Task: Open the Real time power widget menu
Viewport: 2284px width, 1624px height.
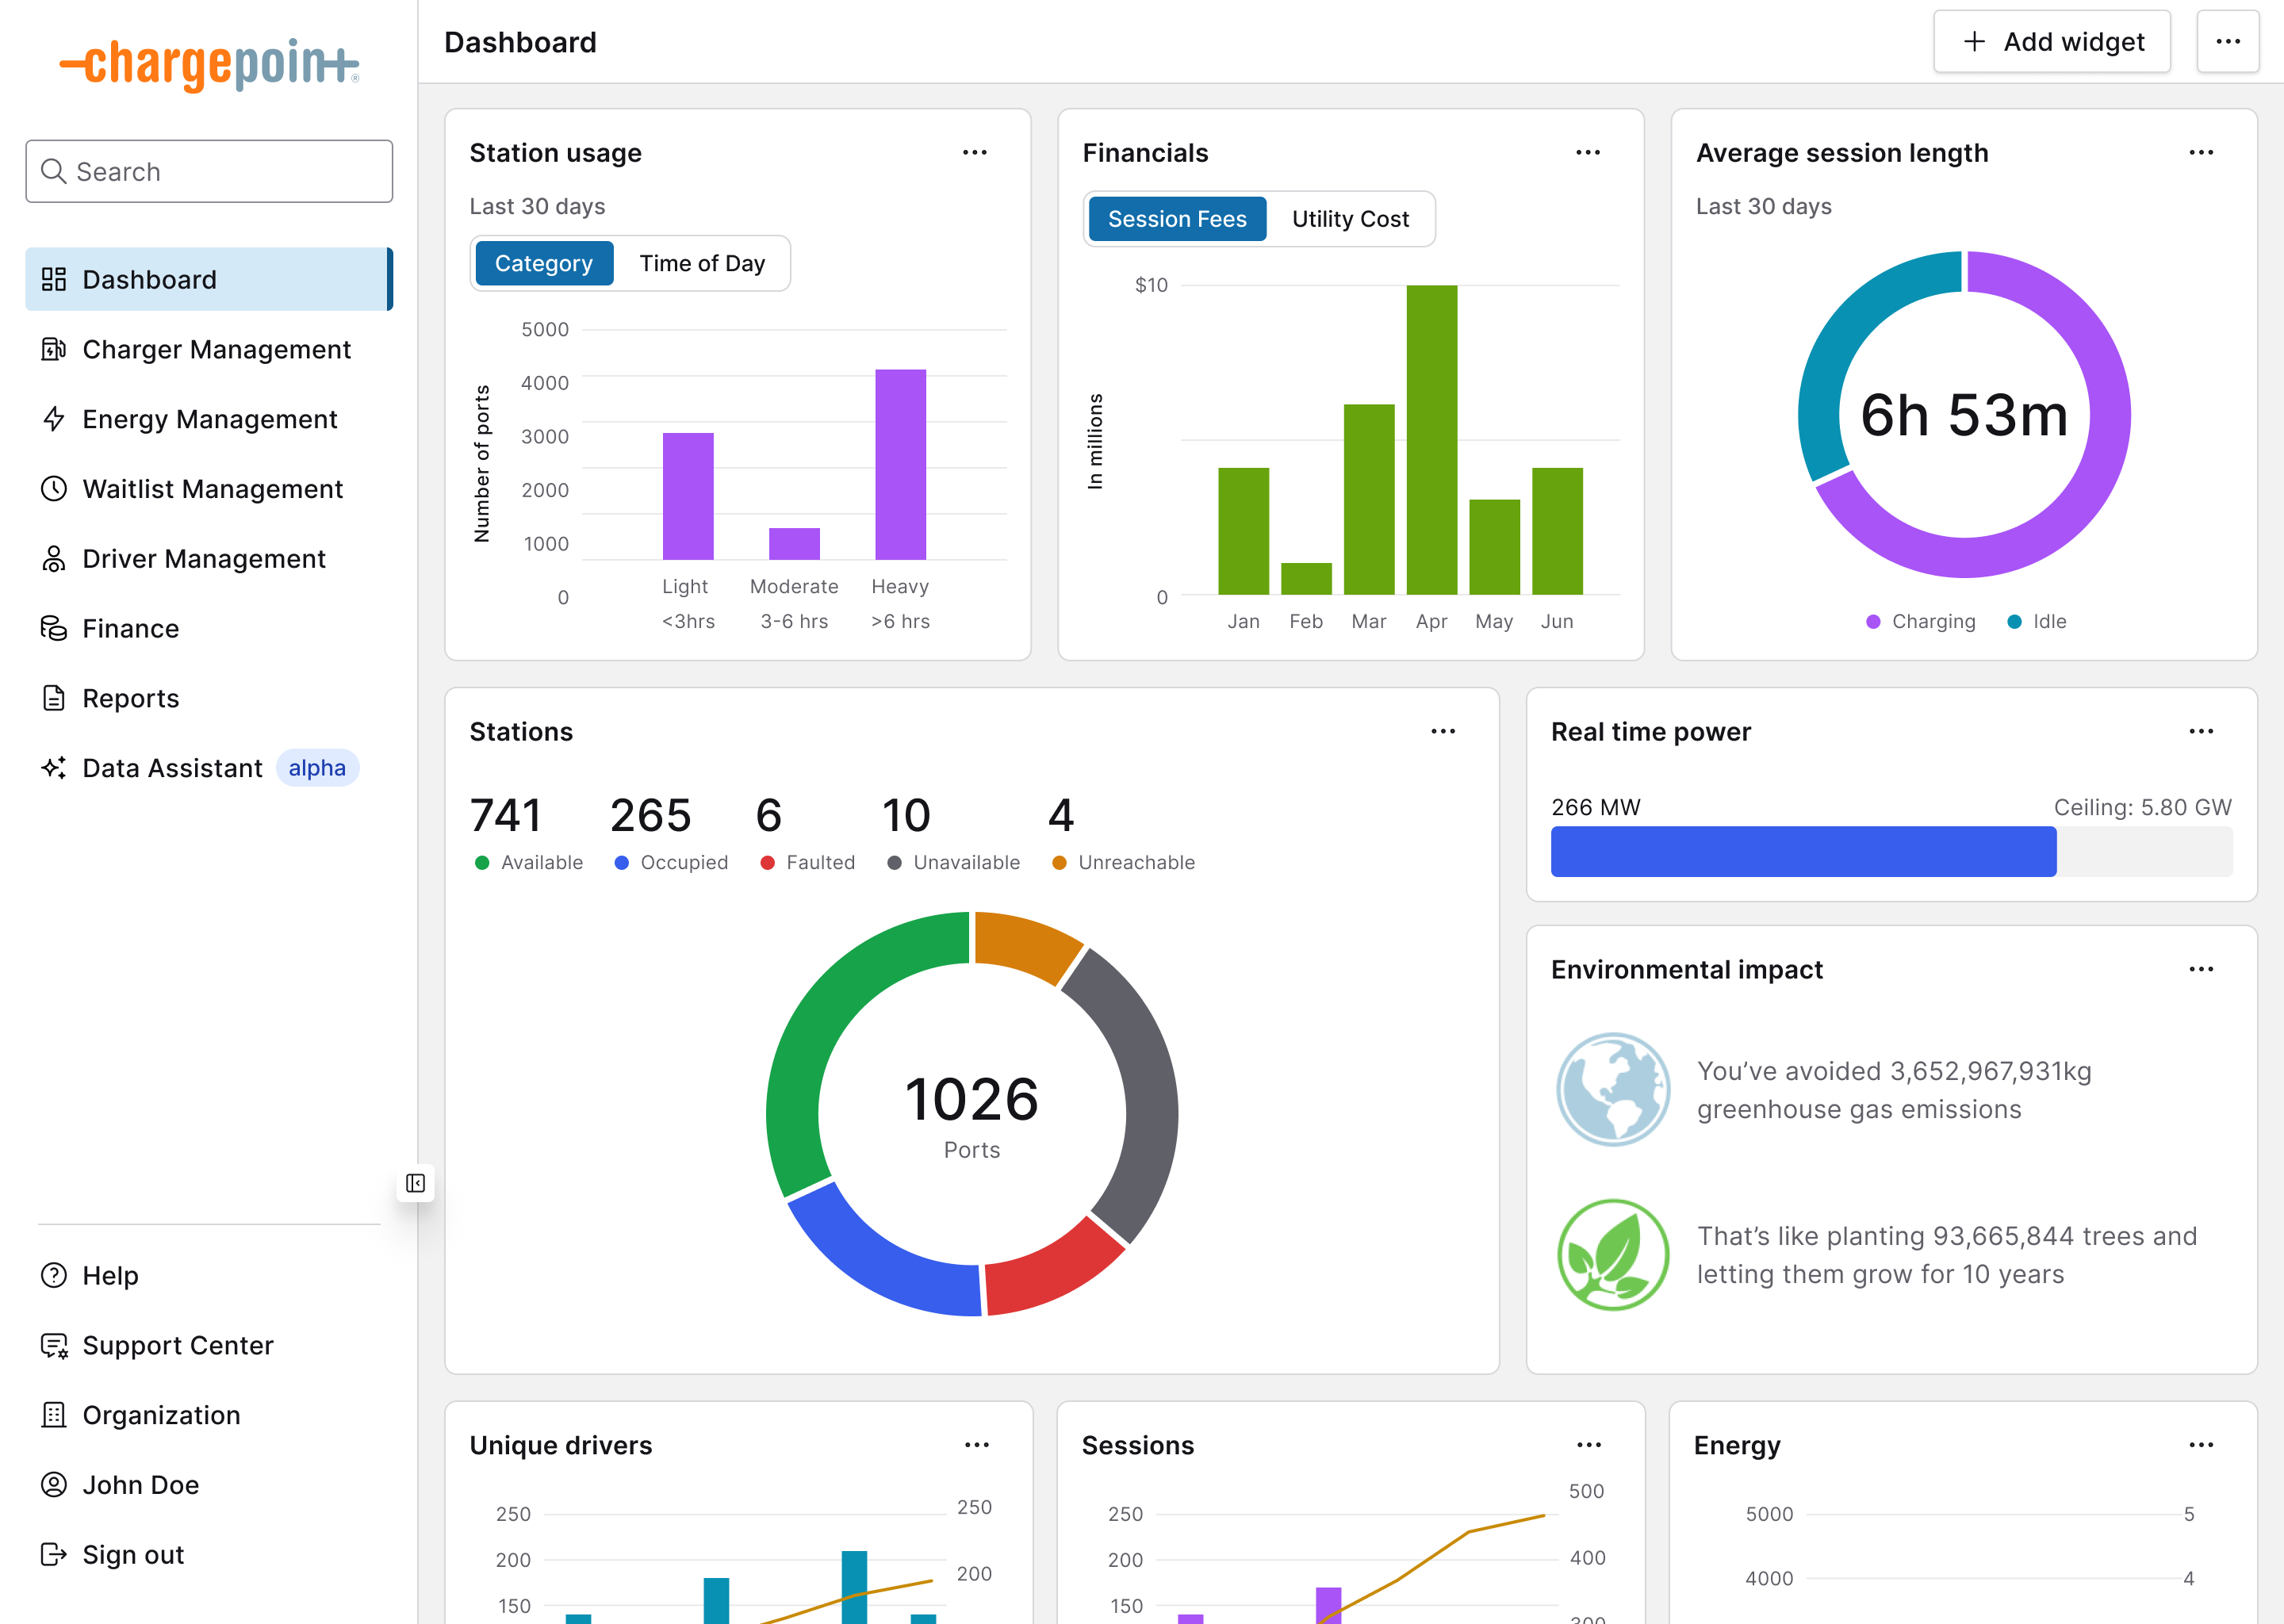Action: point(2200,732)
